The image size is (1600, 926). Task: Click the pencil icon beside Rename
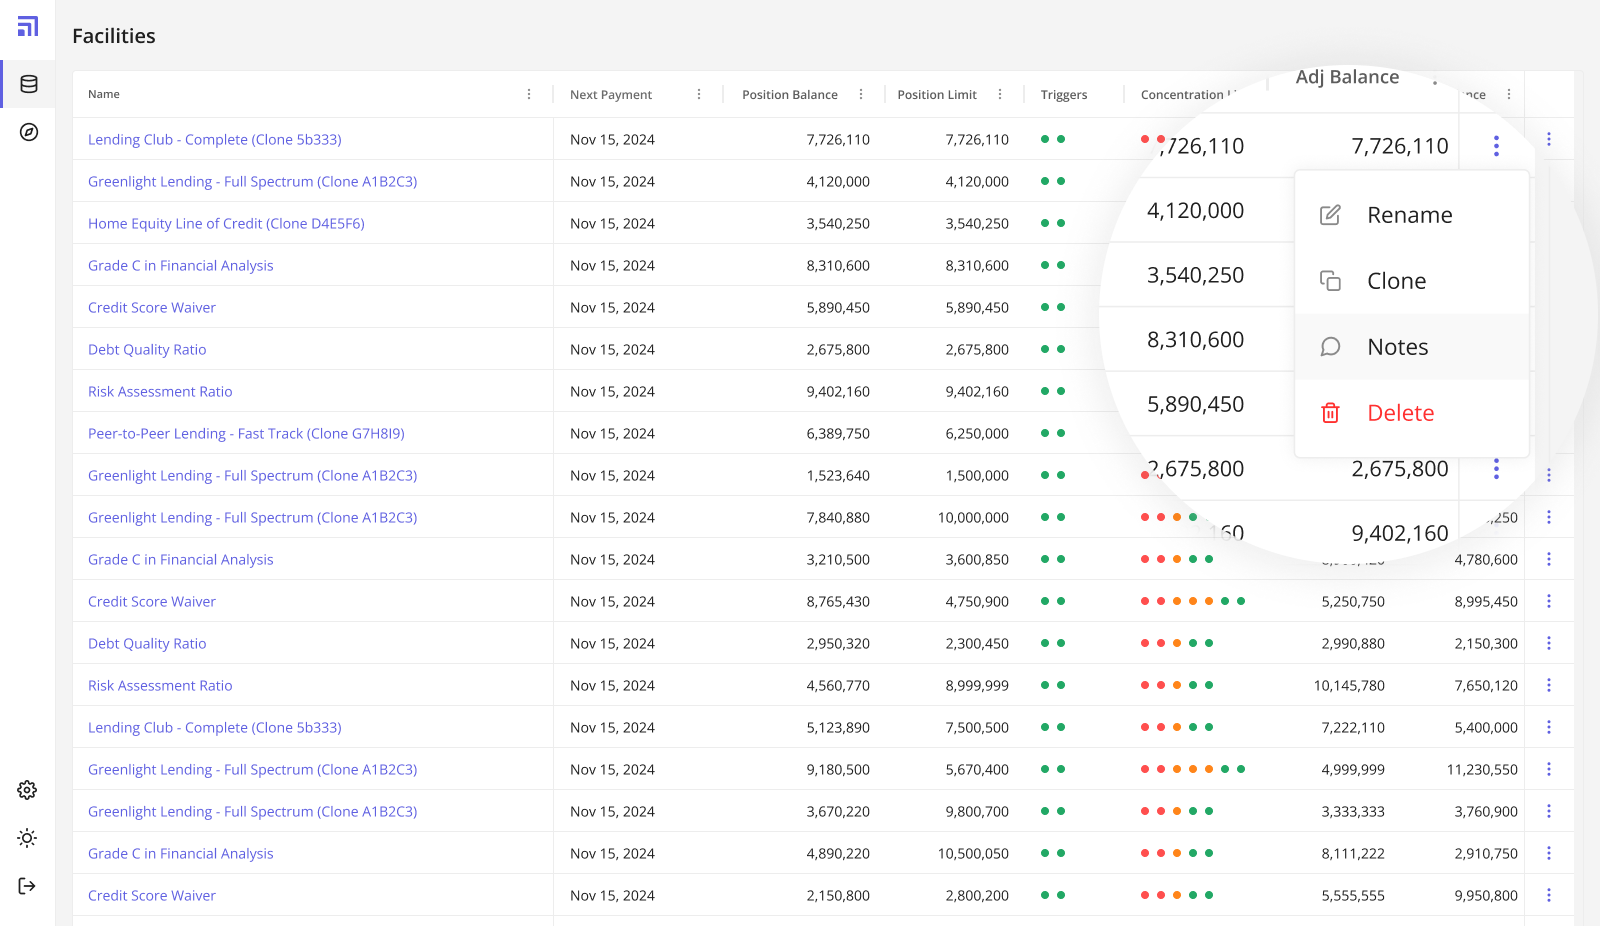[x=1330, y=215]
